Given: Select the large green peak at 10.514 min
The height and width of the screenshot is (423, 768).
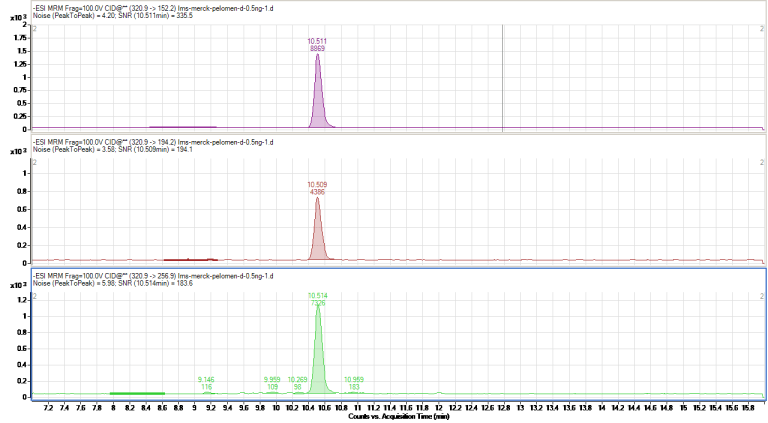Looking at the screenshot, I should (319, 352).
